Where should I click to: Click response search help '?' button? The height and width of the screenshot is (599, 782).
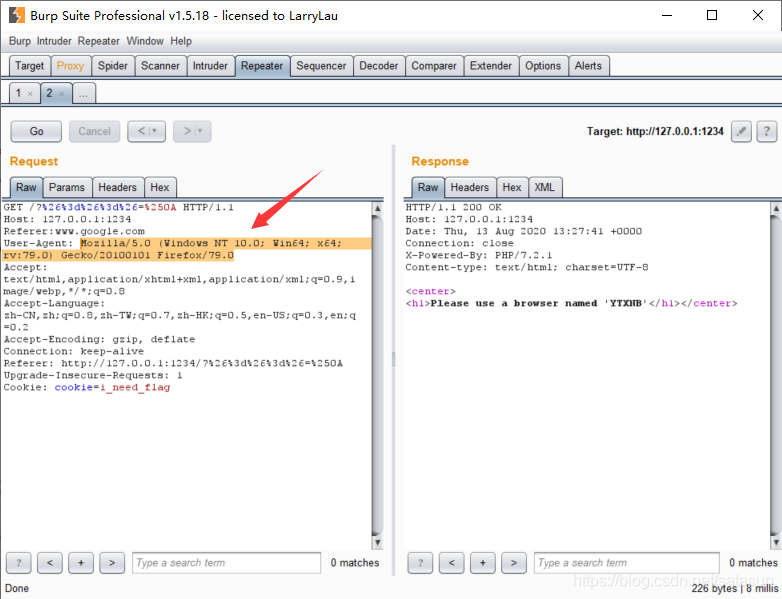pyautogui.click(x=420, y=563)
